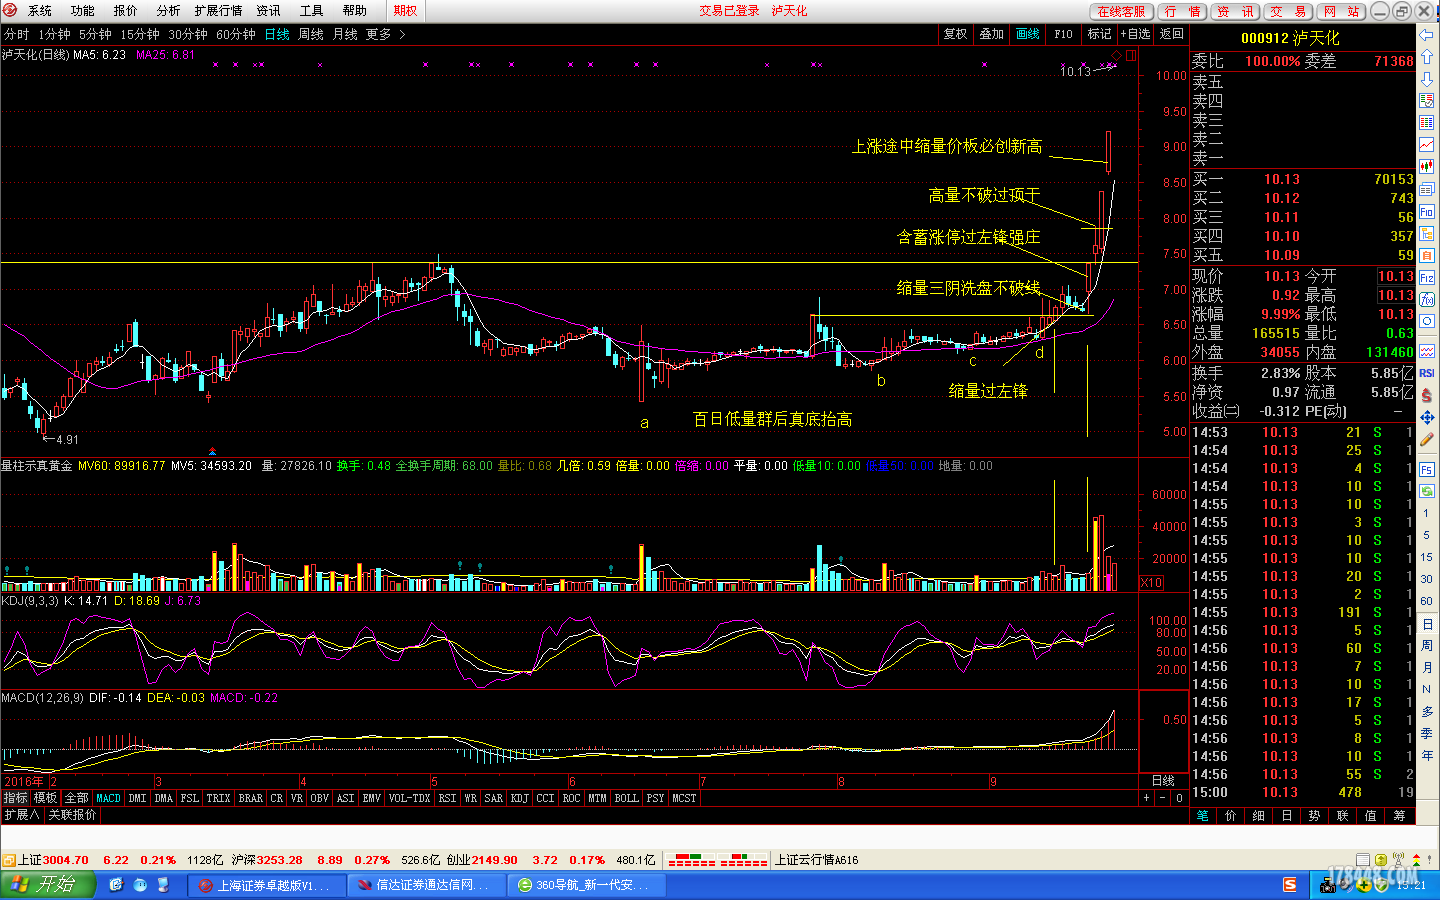The image size is (1440, 900).
Task: Select 日线 daily period
Action: click(277, 34)
